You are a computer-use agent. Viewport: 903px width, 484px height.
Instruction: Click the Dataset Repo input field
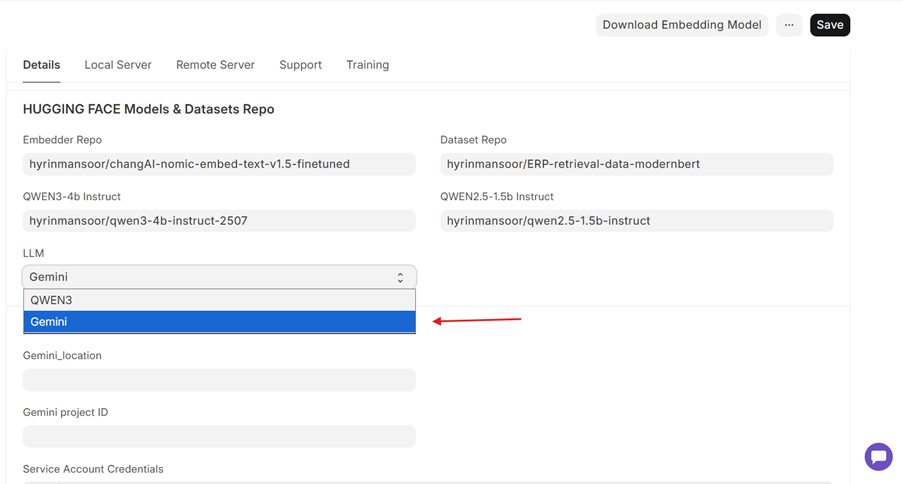click(636, 164)
